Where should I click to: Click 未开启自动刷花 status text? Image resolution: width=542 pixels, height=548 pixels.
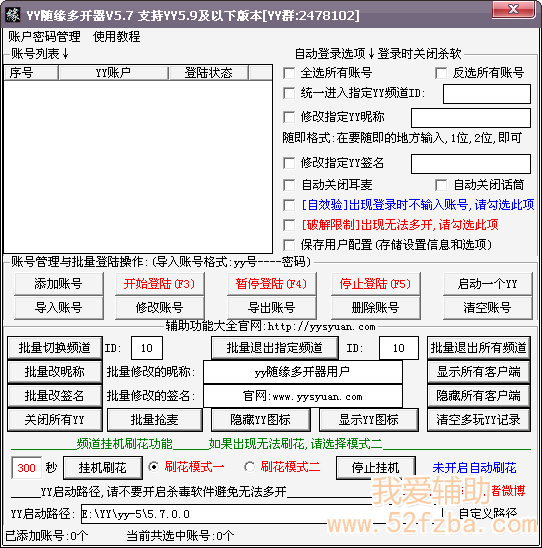point(475,468)
